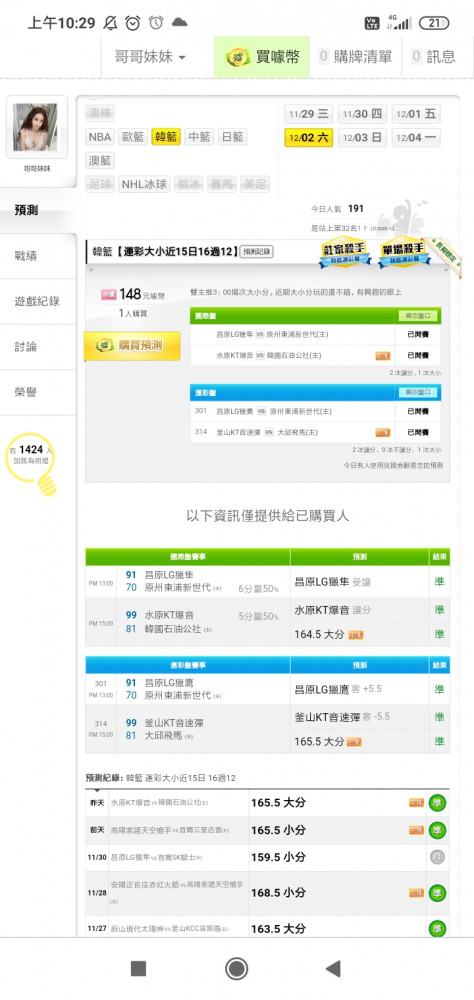Open the 哥哥妹妹 account dropdown
474x1000 pixels.
point(150,57)
